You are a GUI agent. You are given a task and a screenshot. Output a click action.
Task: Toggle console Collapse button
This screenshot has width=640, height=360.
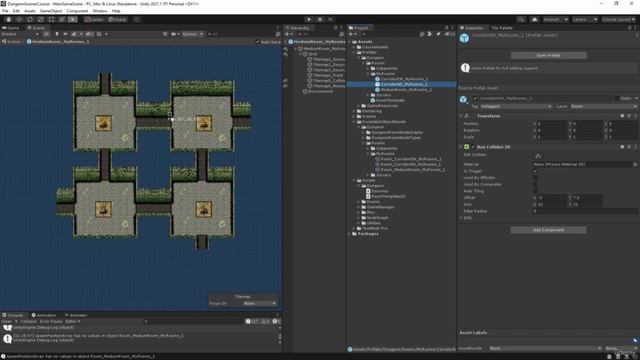tap(28, 322)
